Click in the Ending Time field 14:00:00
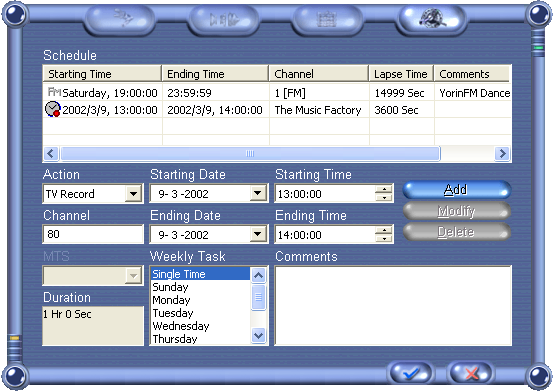This screenshot has width=554, height=391. [x=325, y=235]
